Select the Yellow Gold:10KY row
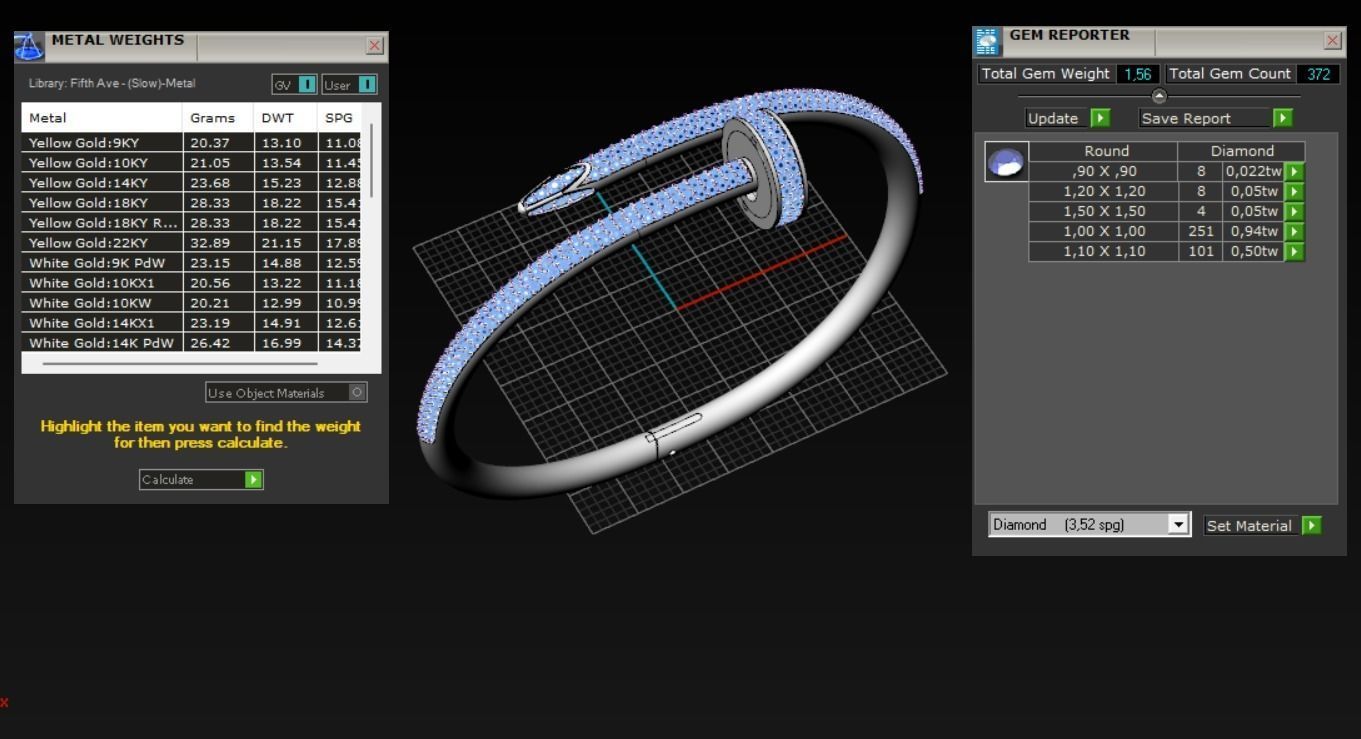This screenshot has width=1361, height=739. (191, 163)
